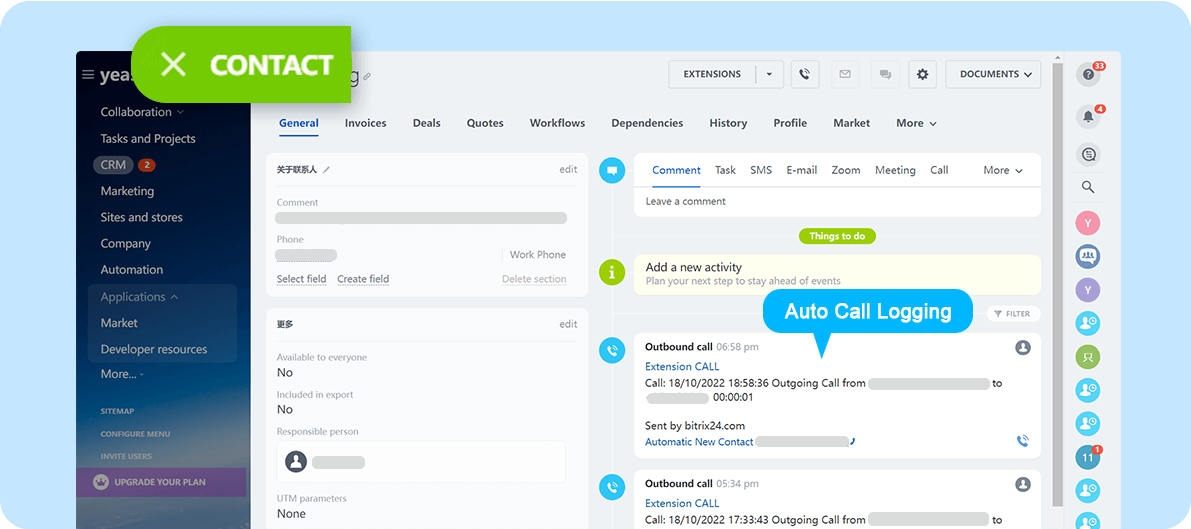Click the green info icon beside Add a new activity
The height and width of the screenshot is (529, 1191).
pos(611,271)
